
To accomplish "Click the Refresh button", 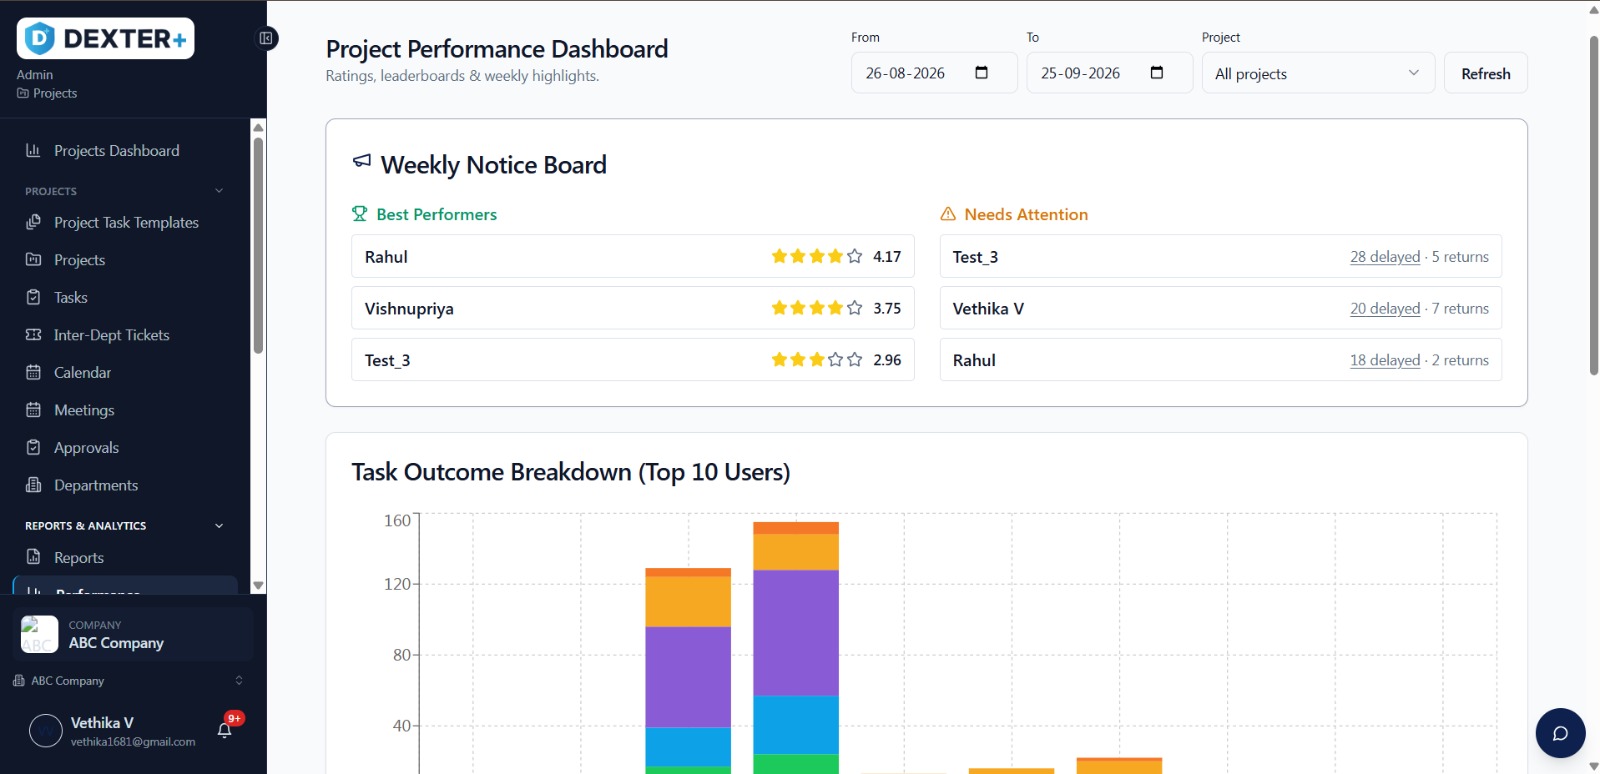I will [x=1485, y=73].
